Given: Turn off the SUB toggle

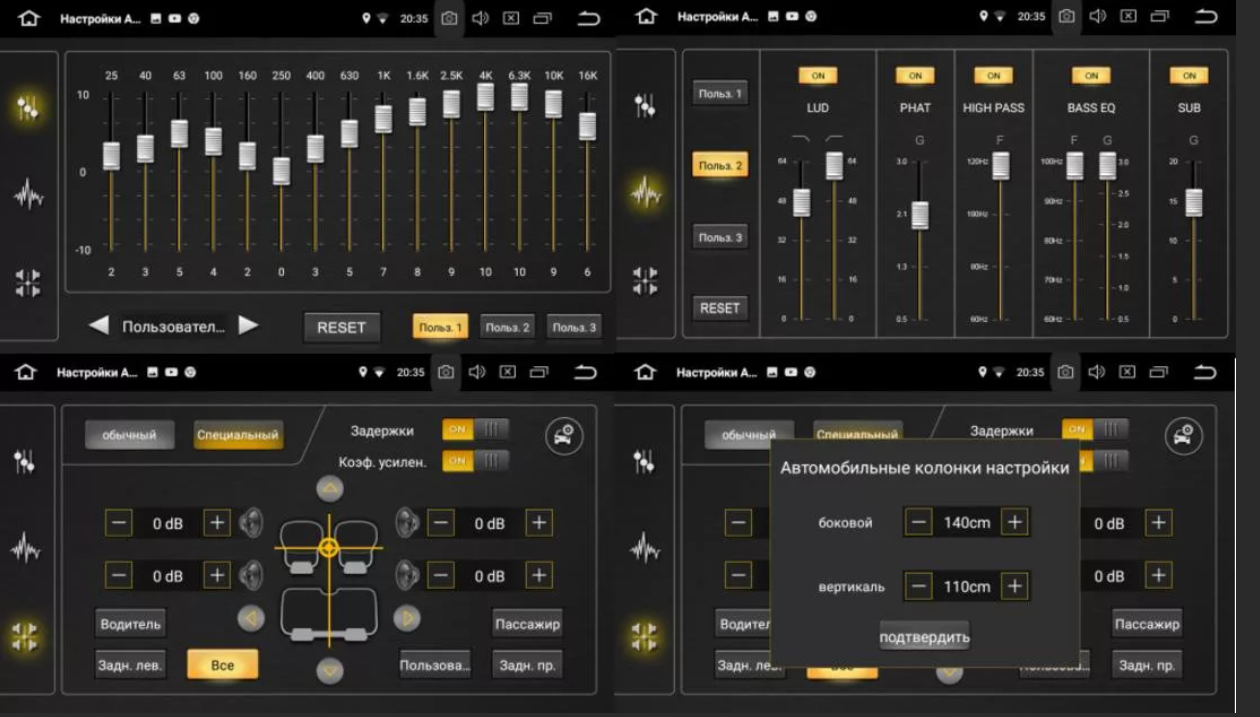Looking at the screenshot, I should coord(1188,76).
